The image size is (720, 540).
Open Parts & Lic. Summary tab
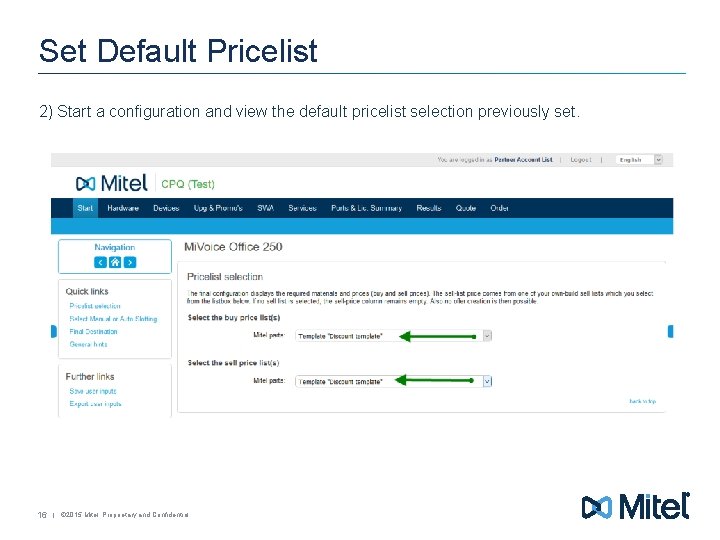click(x=366, y=208)
